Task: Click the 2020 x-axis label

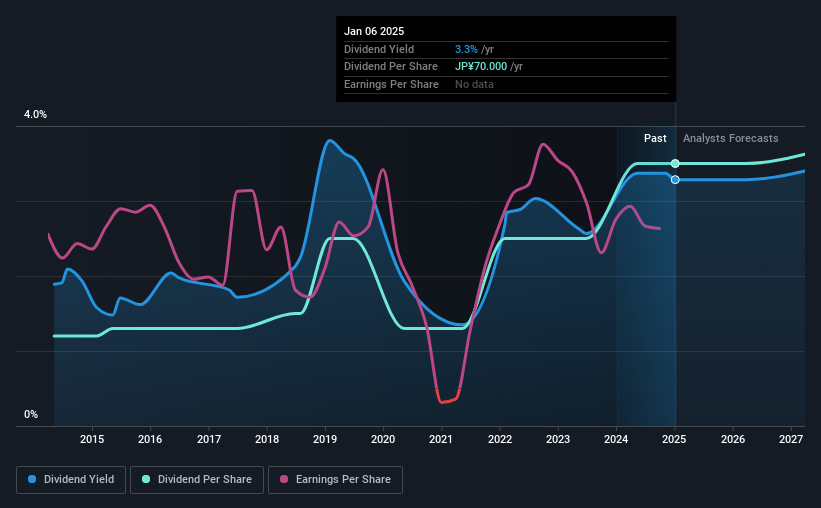Action: pos(383,439)
